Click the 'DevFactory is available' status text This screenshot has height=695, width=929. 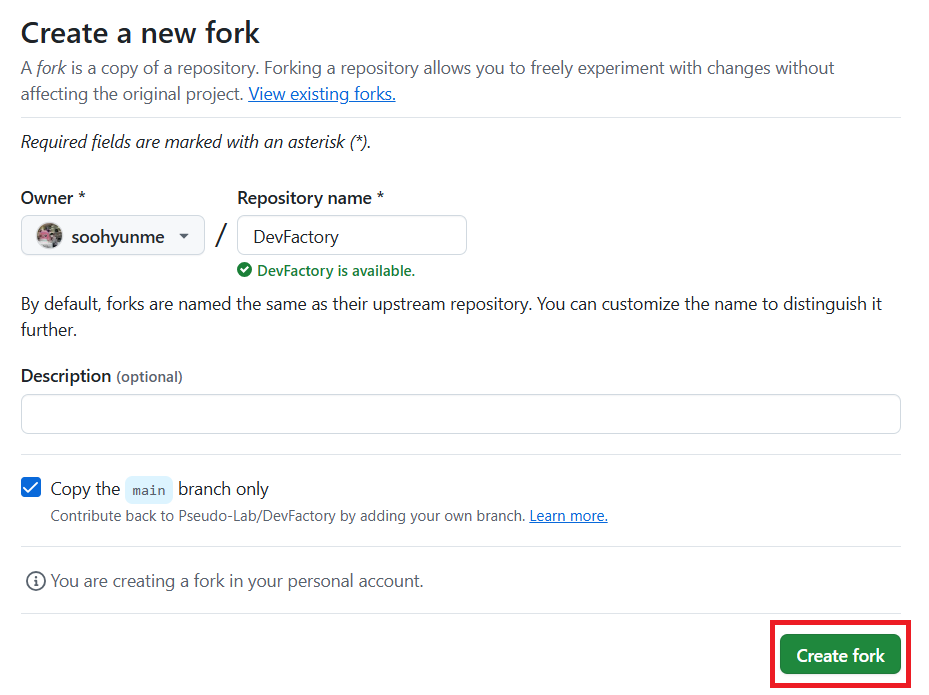click(335, 270)
